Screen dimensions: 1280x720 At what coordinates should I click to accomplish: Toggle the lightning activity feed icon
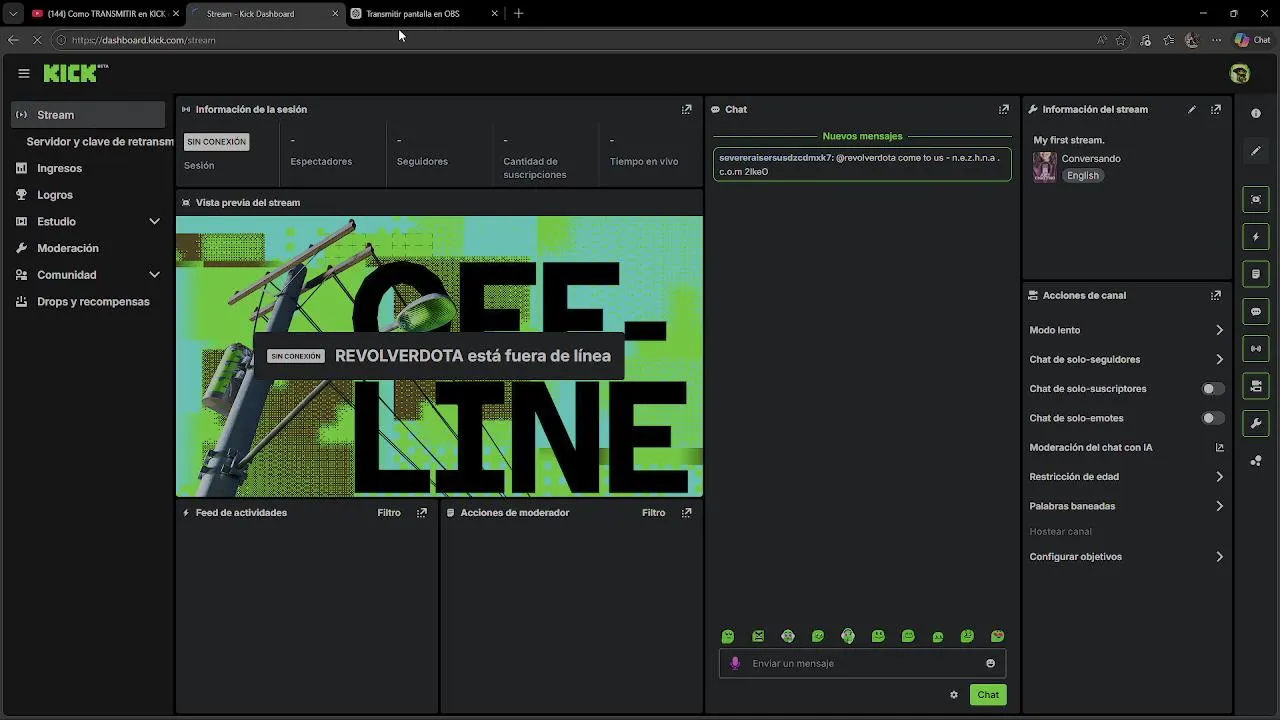click(1256, 237)
